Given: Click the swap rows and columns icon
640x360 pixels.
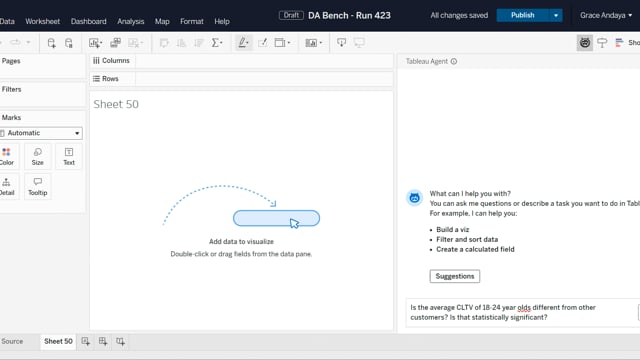Looking at the screenshot, I should pyautogui.click(x=164, y=43).
